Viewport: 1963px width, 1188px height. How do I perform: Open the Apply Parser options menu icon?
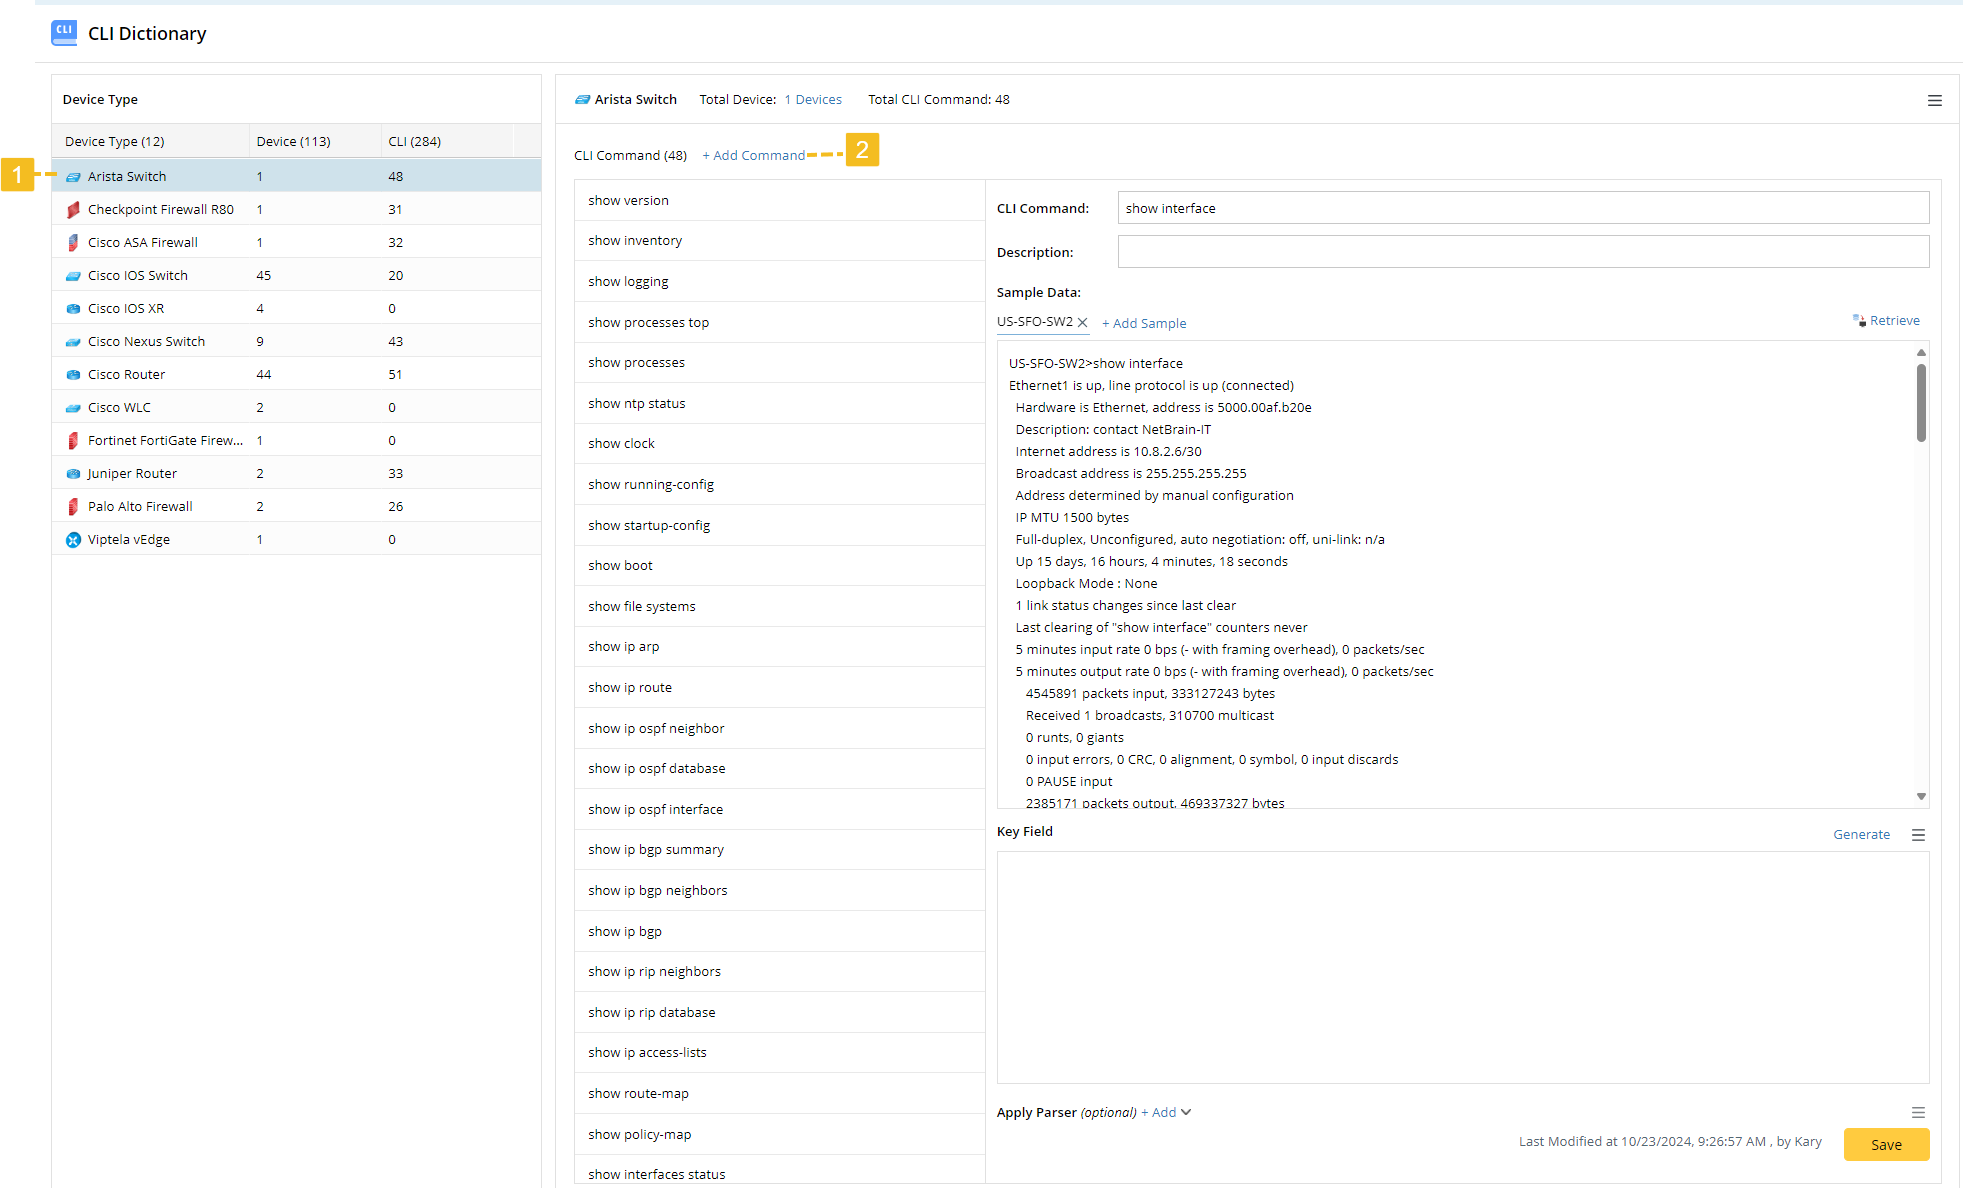(1918, 1112)
